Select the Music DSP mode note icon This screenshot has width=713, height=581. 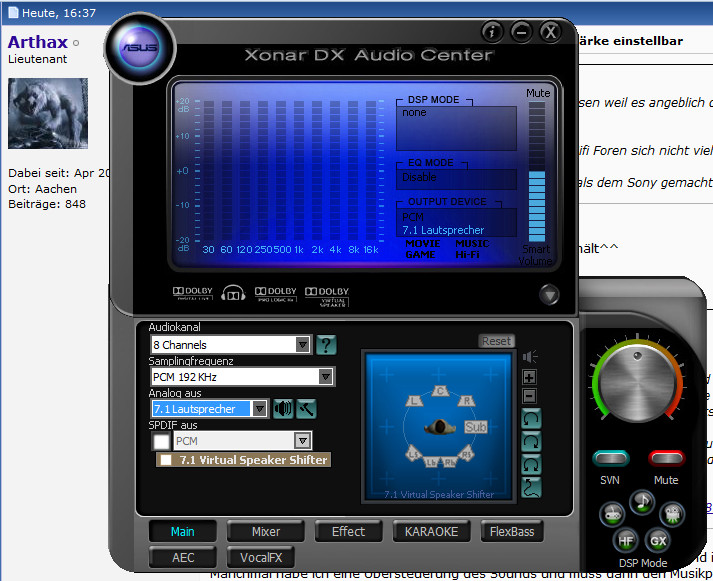[642, 501]
